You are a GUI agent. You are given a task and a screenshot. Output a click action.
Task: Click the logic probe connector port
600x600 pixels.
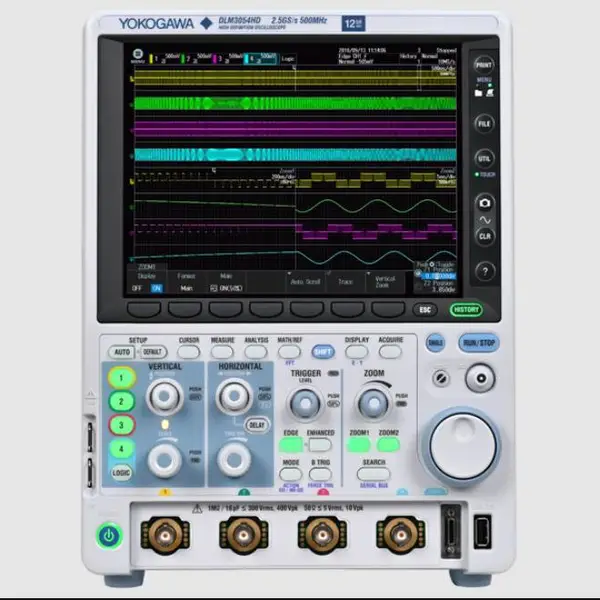[x=451, y=531]
